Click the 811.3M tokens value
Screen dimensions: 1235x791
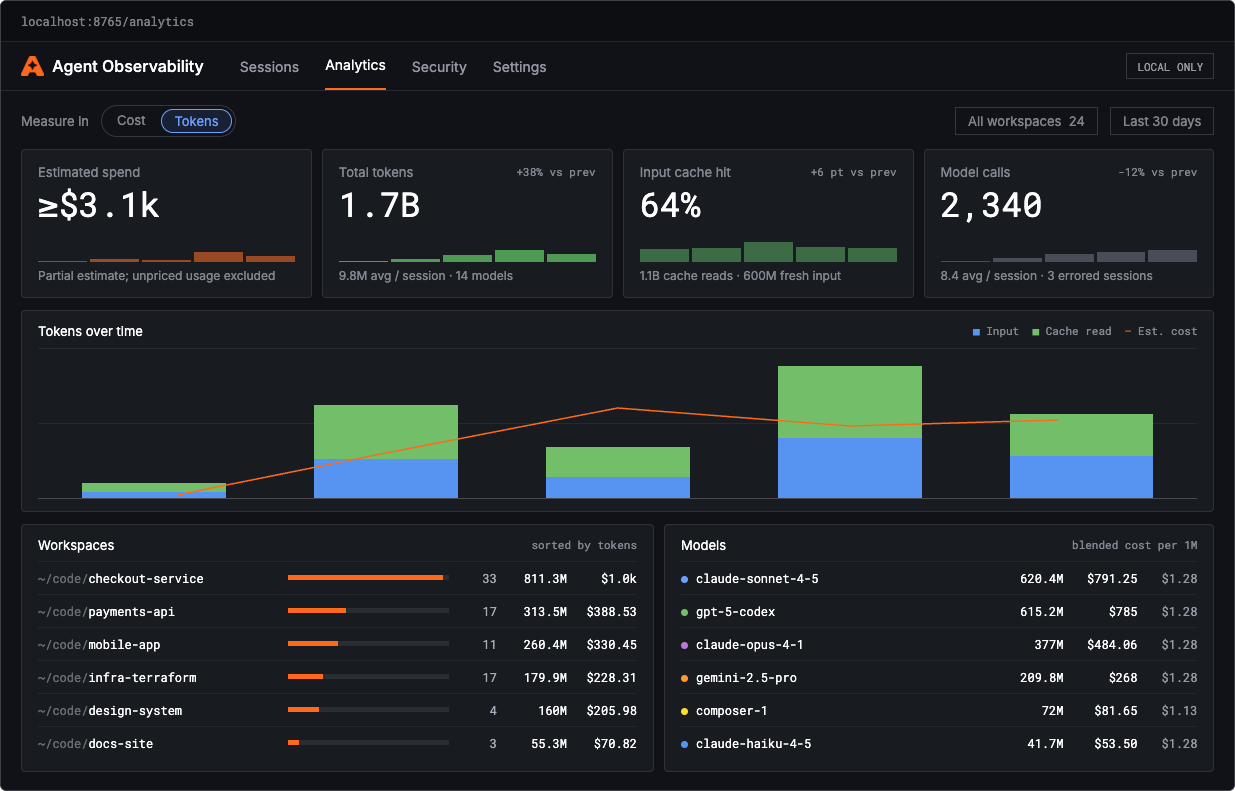[x=545, y=578]
